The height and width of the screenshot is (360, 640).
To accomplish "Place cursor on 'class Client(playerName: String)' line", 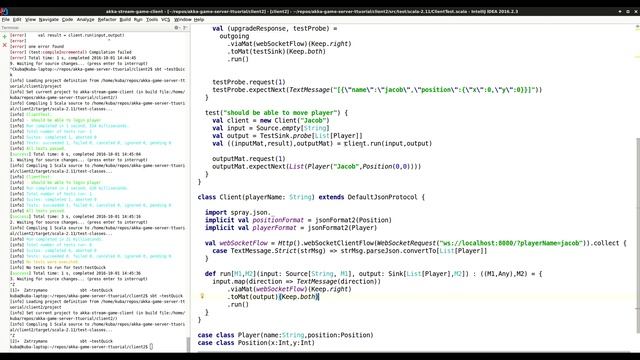I will (x=311, y=197).
